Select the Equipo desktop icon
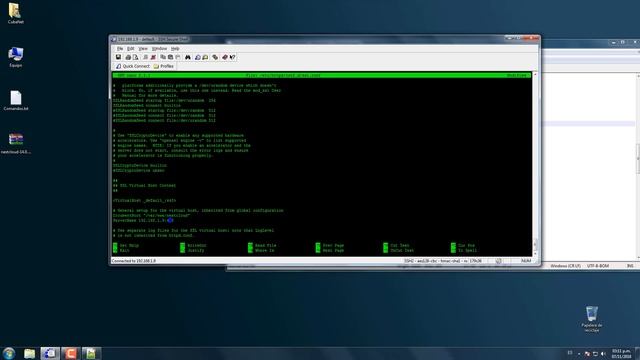This screenshot has width=640, height=360. click(16, 57)
